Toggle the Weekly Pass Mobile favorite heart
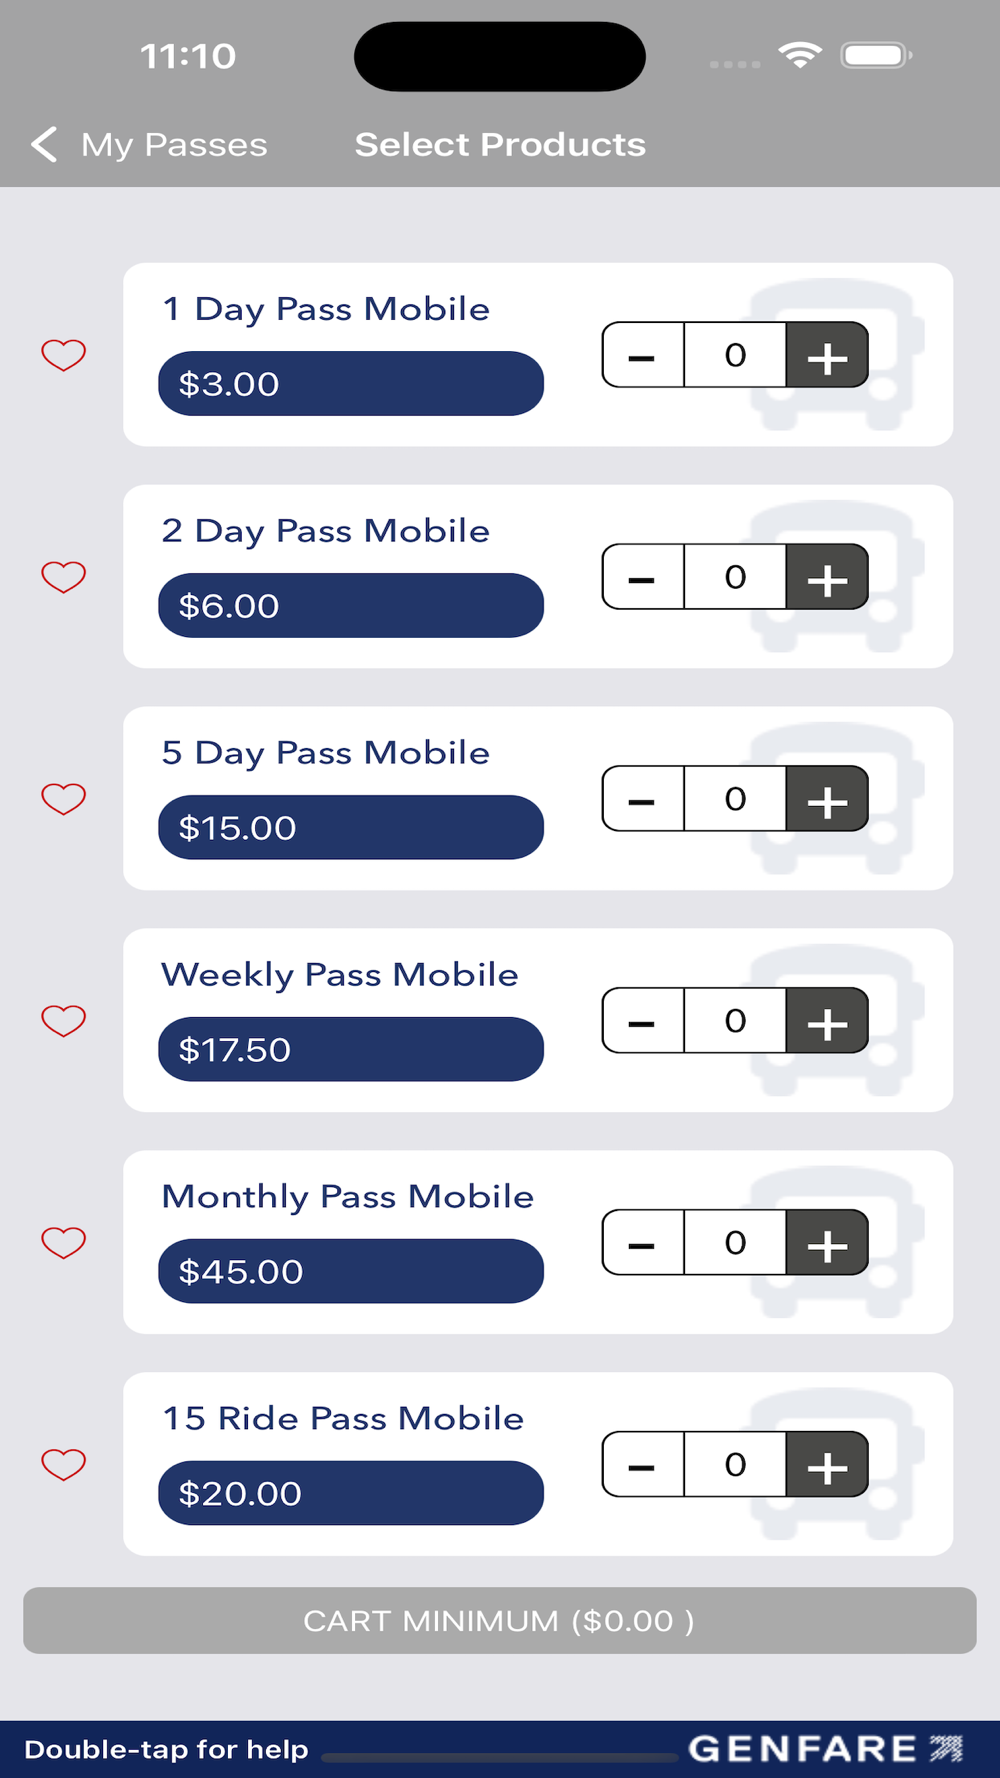This screenshot has width=1000, height=1778. pyautogui.click(x=63, y=1021)
